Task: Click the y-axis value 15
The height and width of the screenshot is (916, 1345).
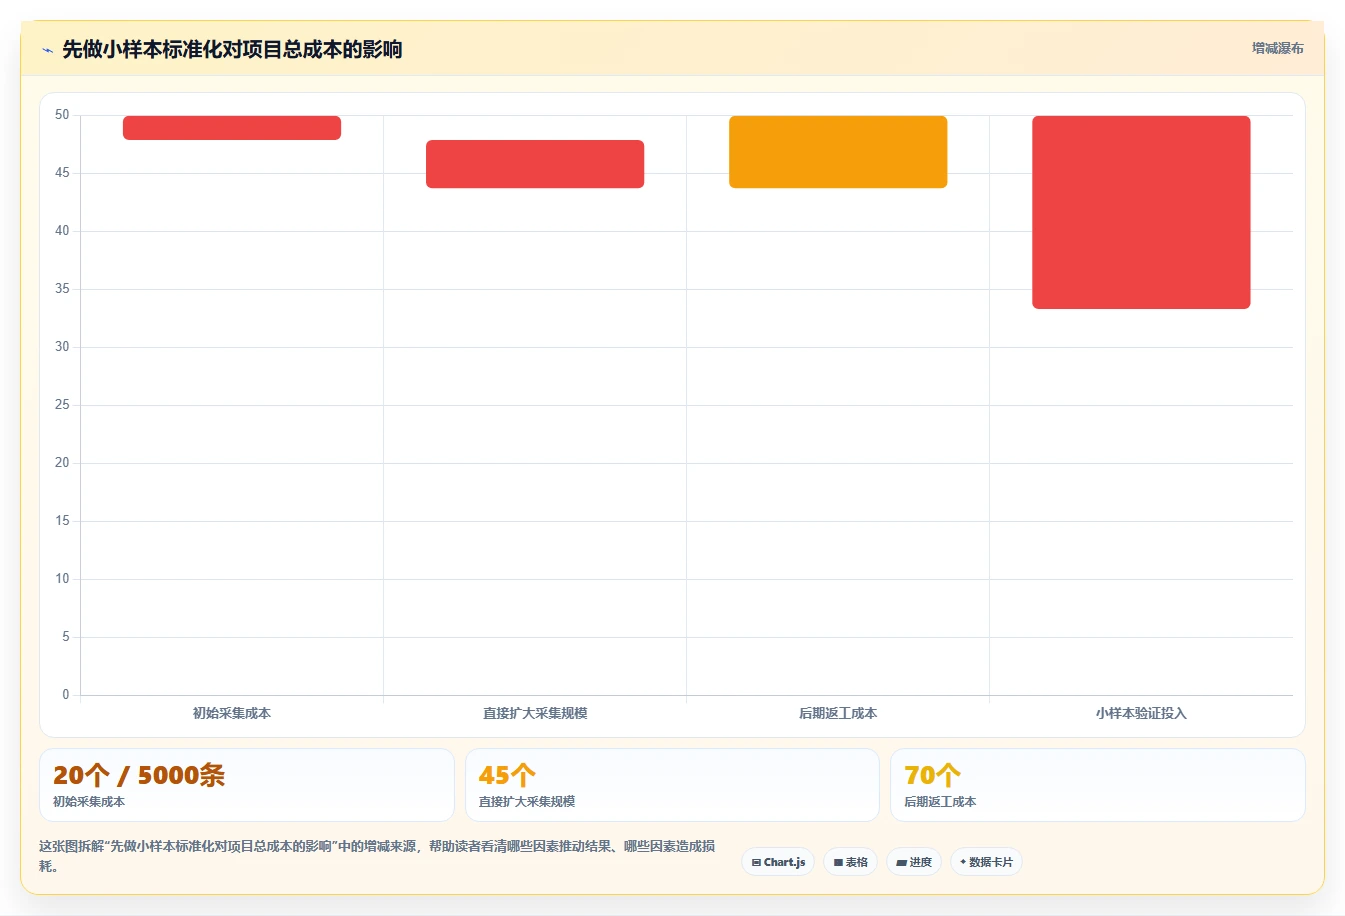Action: click(x=62, y=521)
